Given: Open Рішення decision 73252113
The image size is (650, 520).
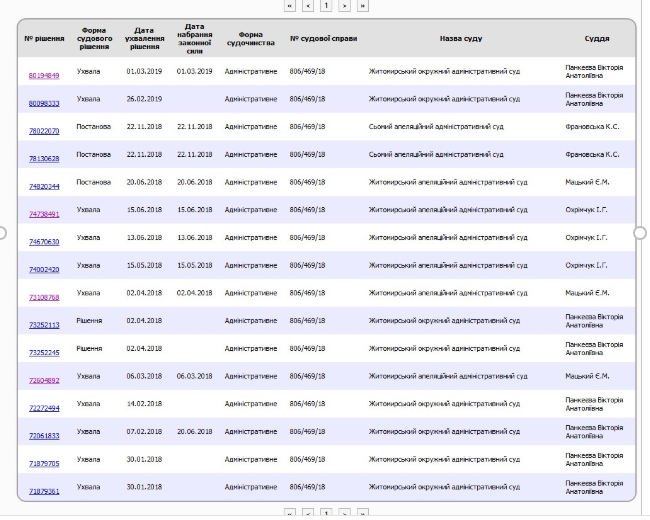Looking at the screenshot, I should [44, 325].
